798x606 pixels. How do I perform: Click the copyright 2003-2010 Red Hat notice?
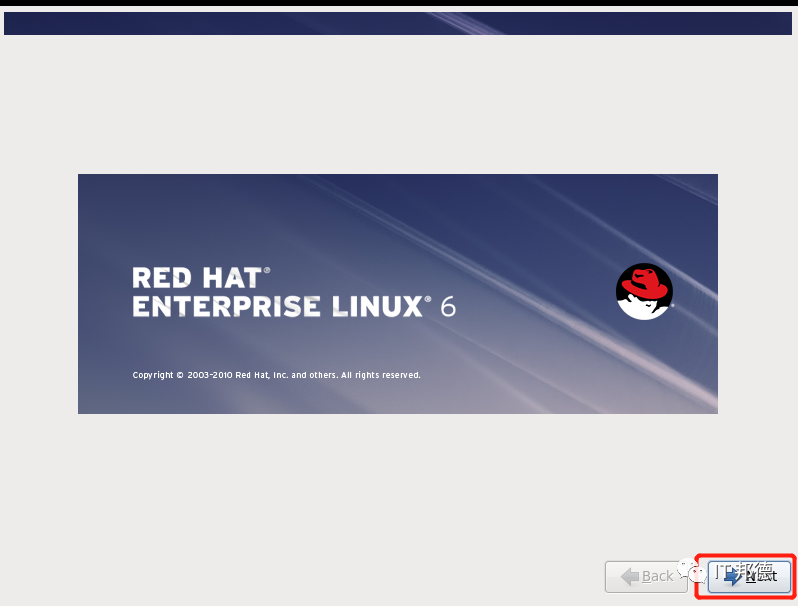276,375
